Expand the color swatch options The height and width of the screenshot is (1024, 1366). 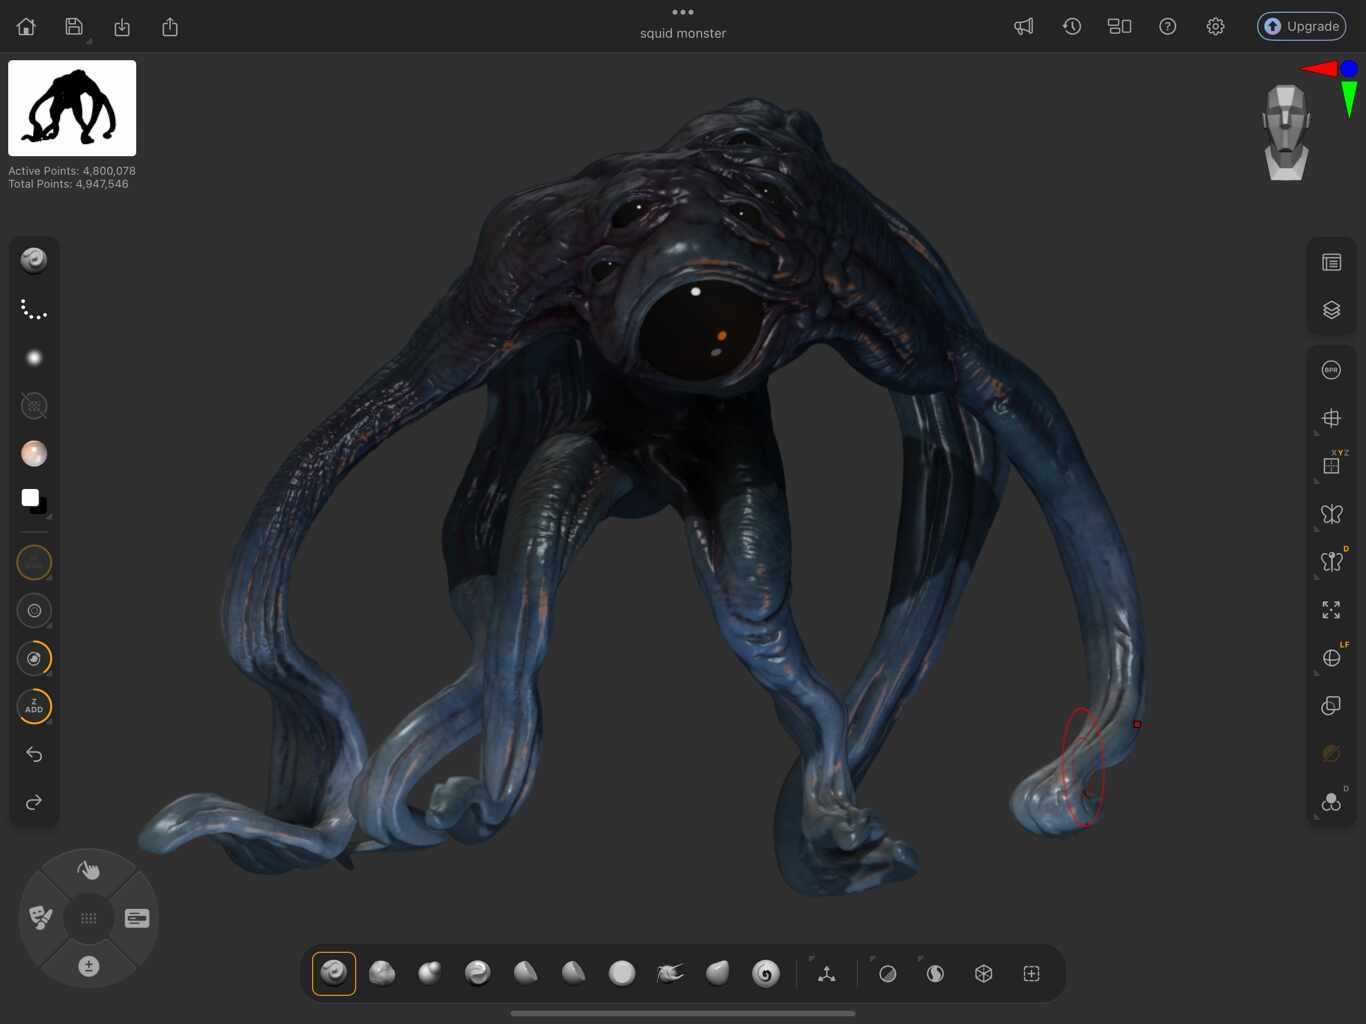click(49, 516)
